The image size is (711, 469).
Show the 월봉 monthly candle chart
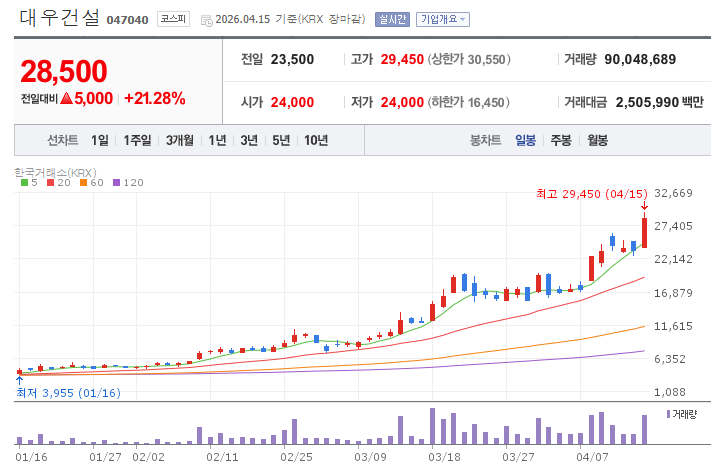597,140
